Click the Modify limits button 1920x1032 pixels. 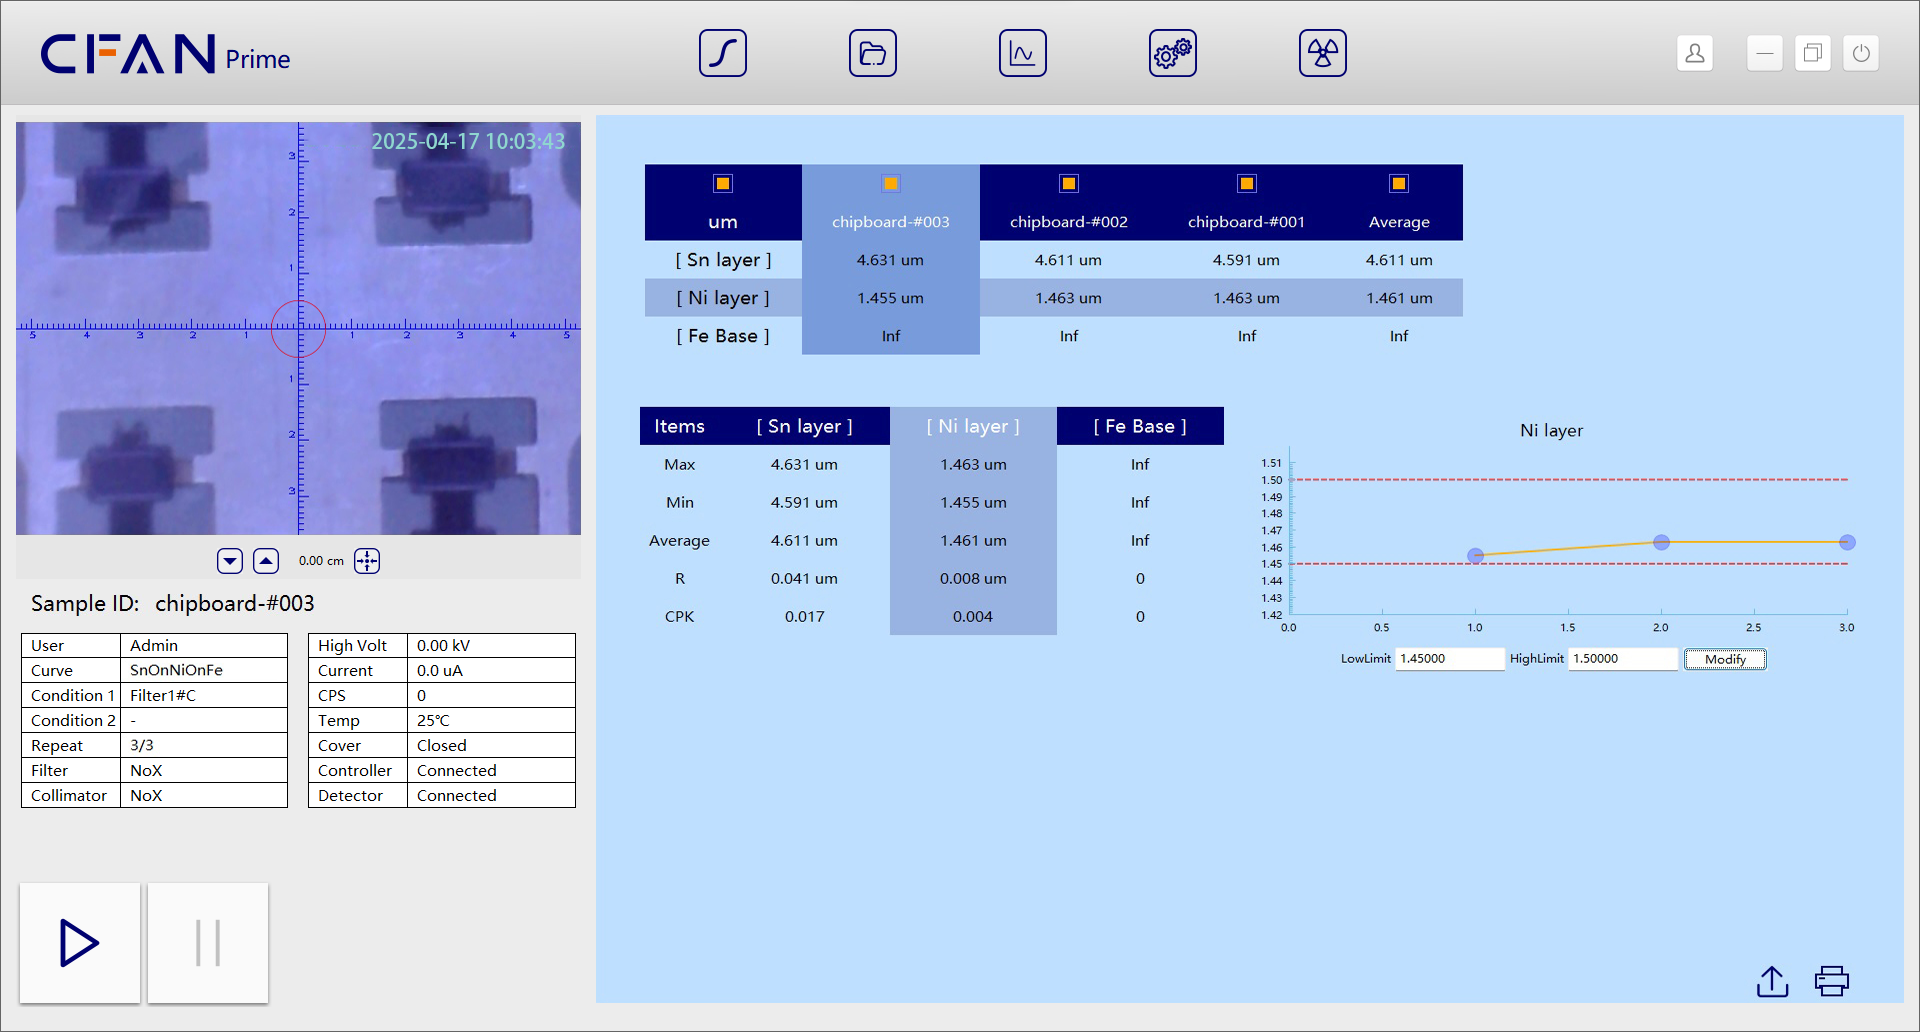click(1724, 659)
